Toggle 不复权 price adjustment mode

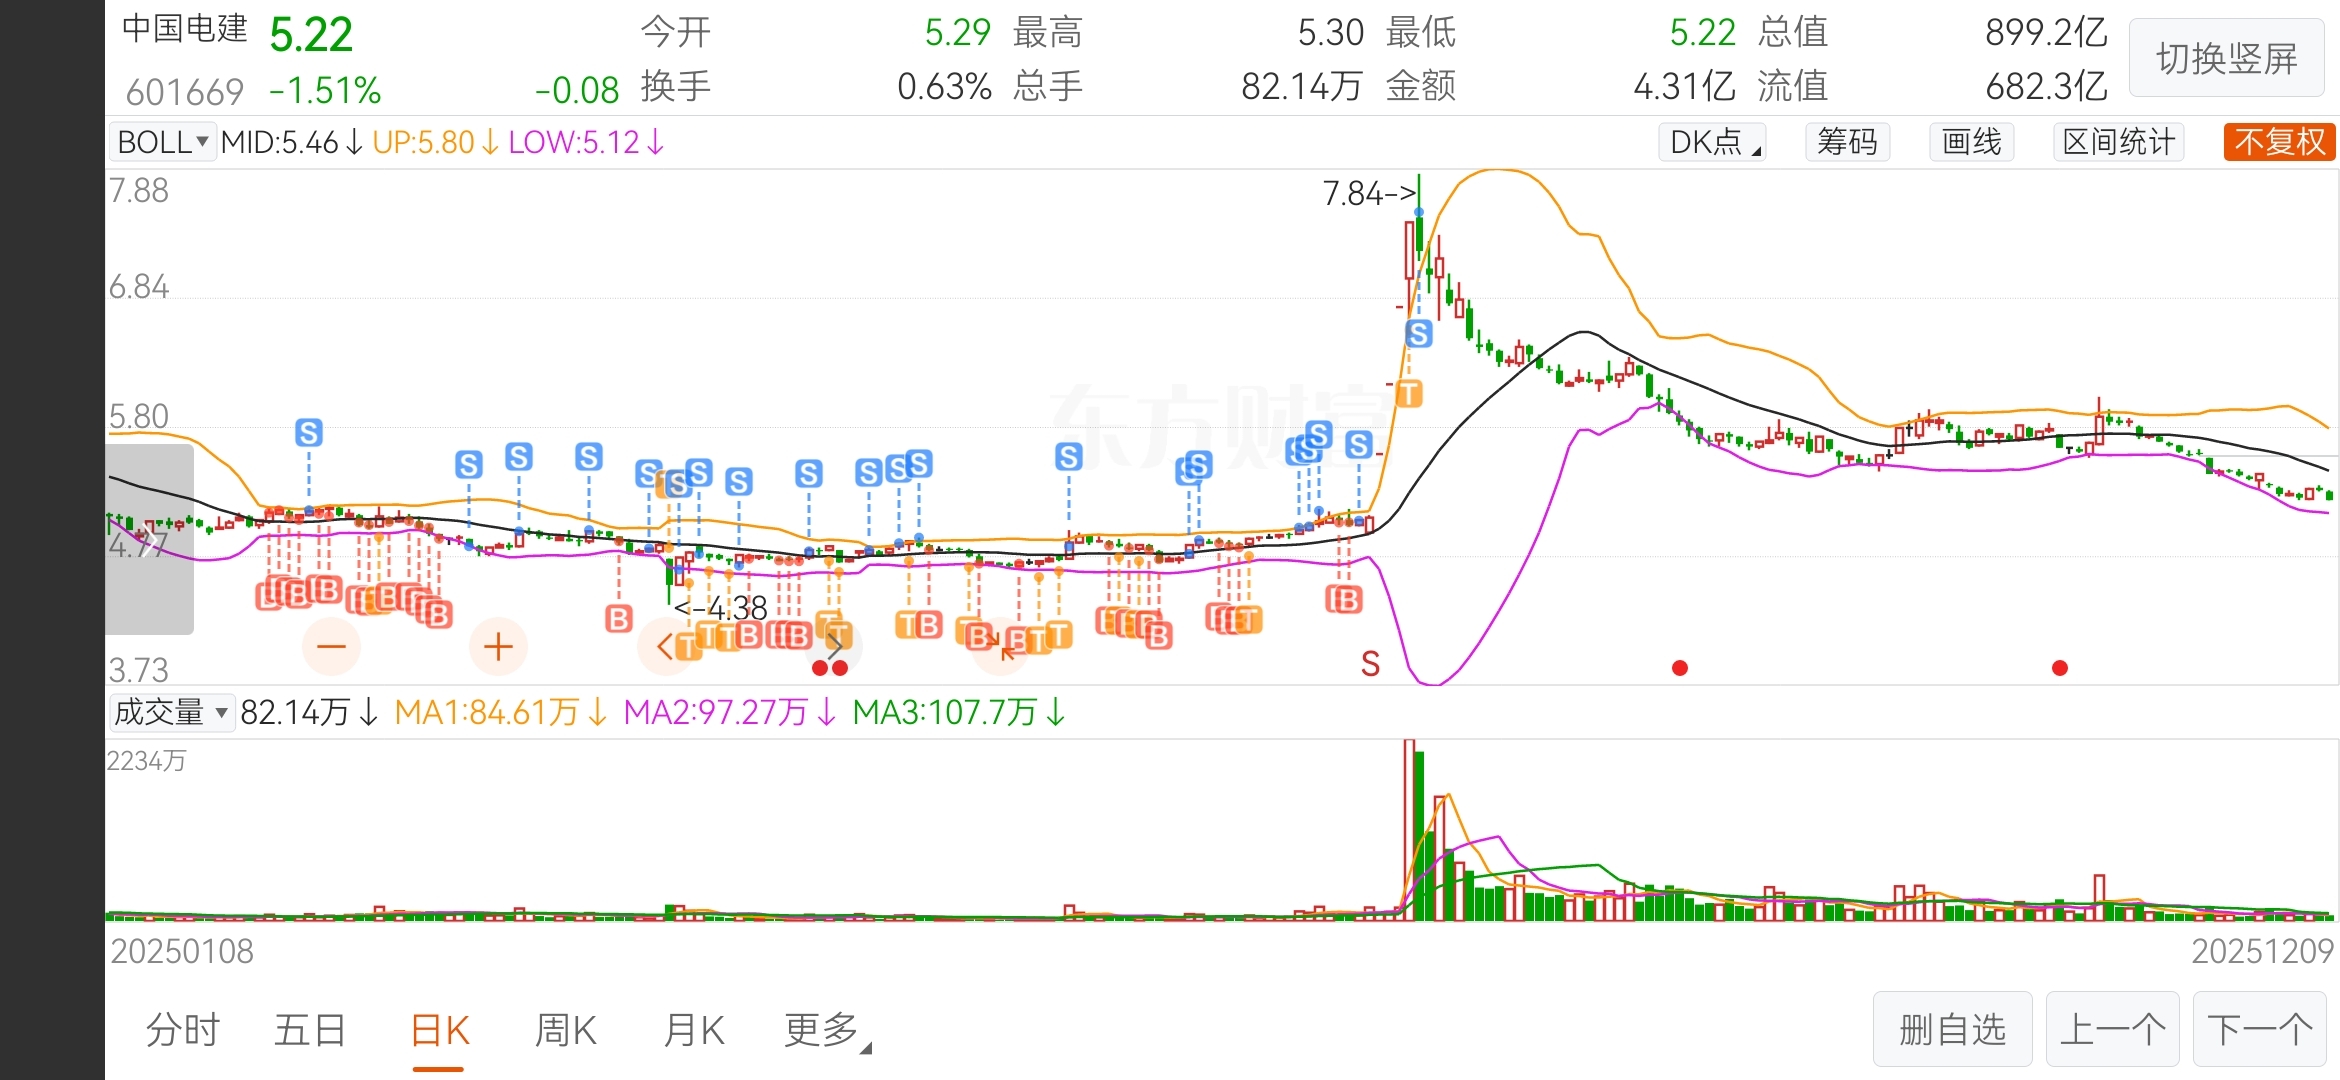pyautogui.click(x=2279, y=142)
